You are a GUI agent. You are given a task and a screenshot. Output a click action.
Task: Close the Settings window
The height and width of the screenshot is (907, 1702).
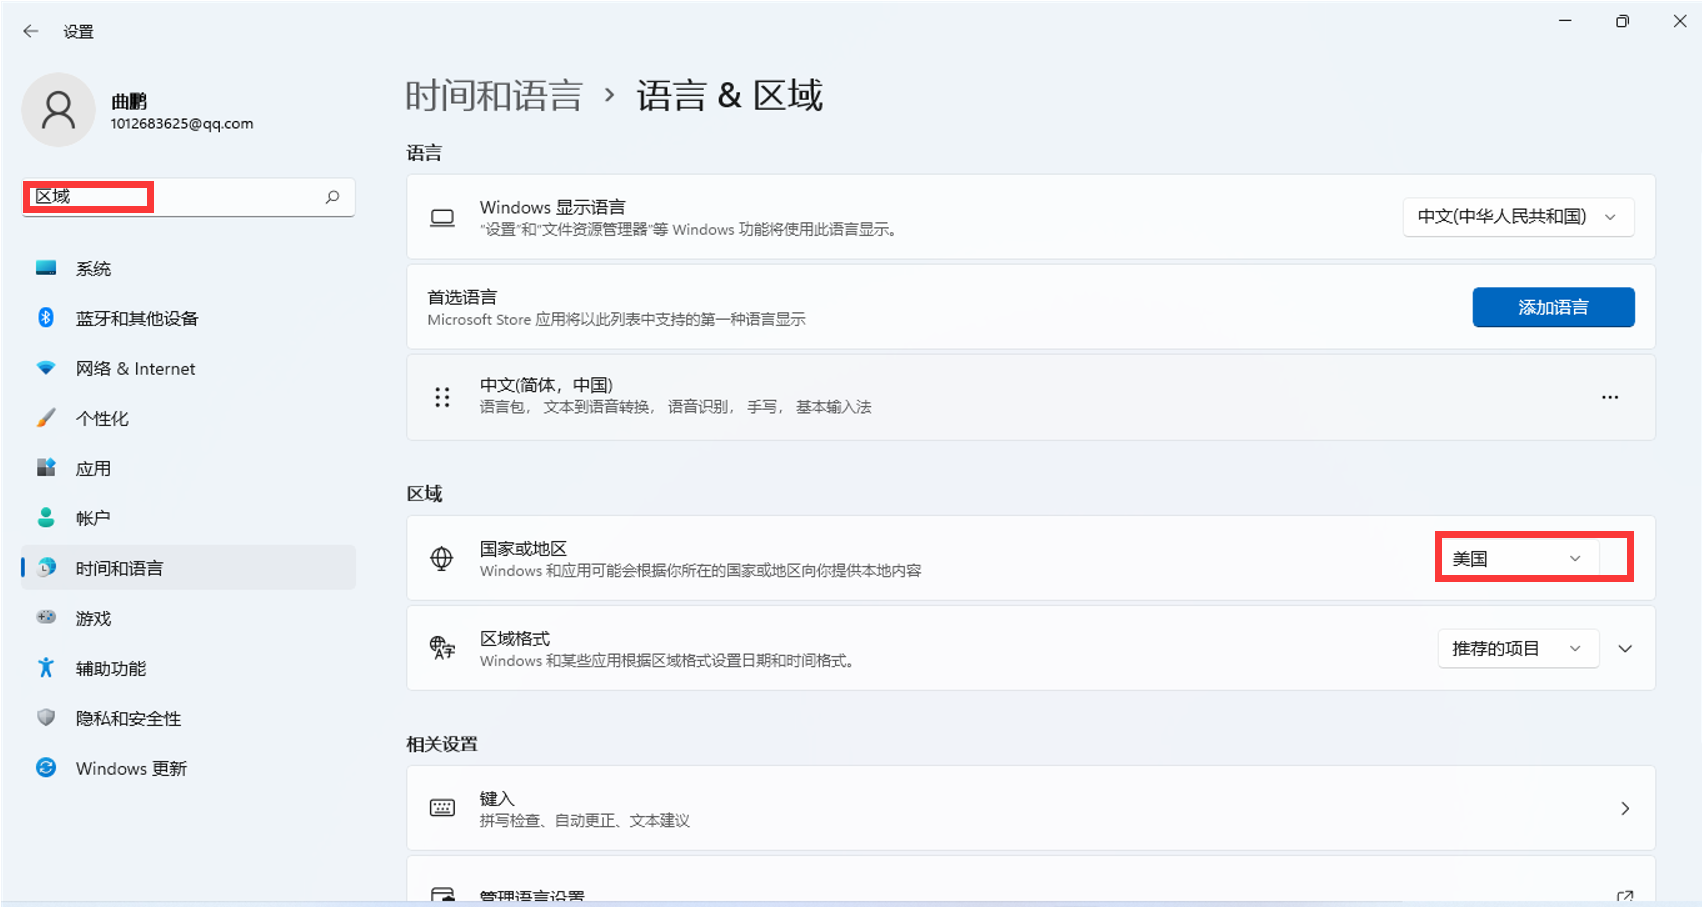[x=1680, y=21]
